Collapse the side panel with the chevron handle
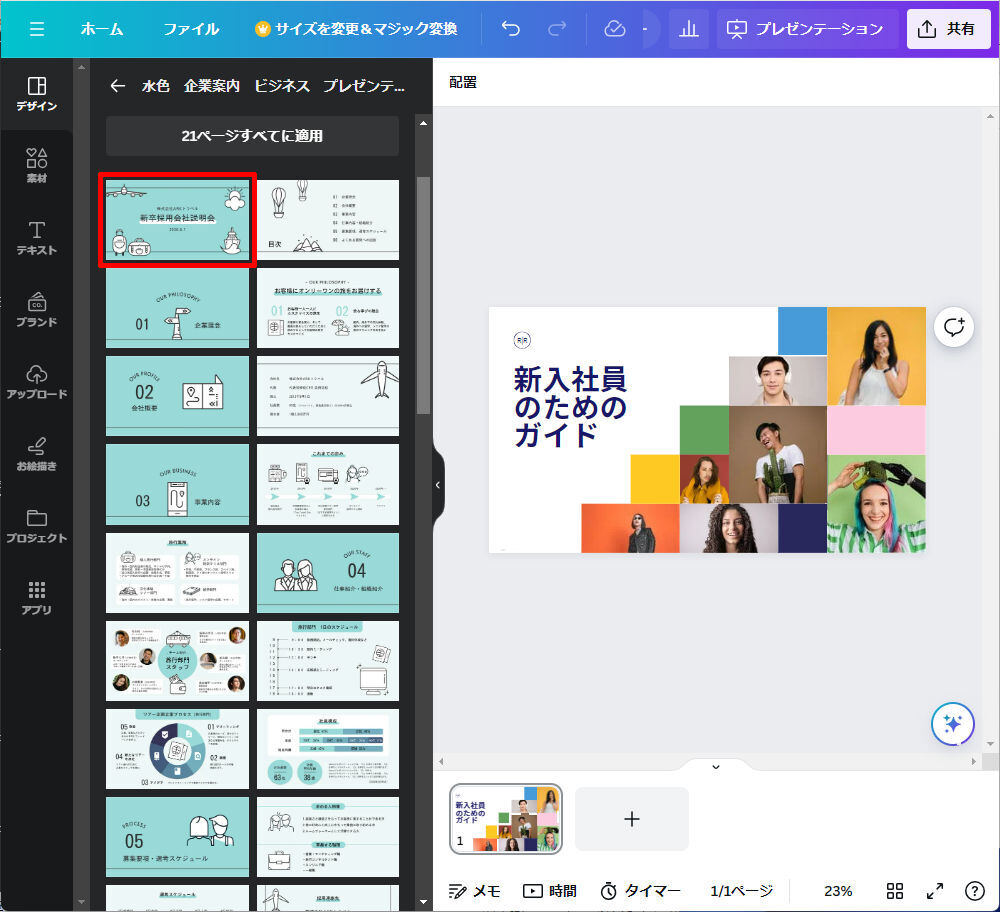 click(438, 485)
